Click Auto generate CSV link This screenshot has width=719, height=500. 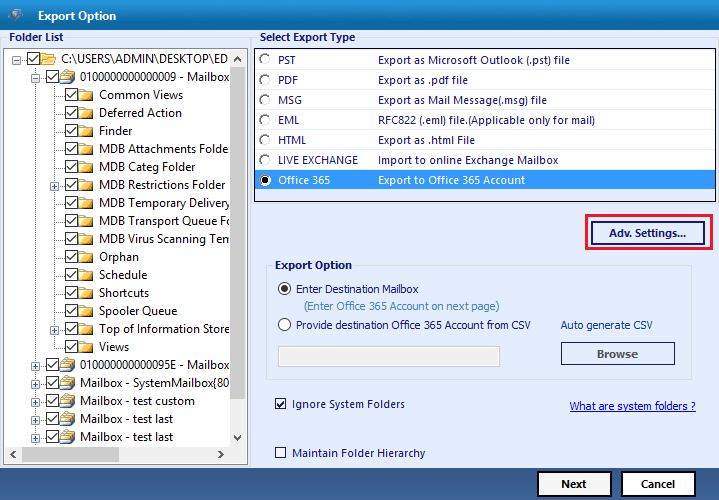tap(606, 325)
